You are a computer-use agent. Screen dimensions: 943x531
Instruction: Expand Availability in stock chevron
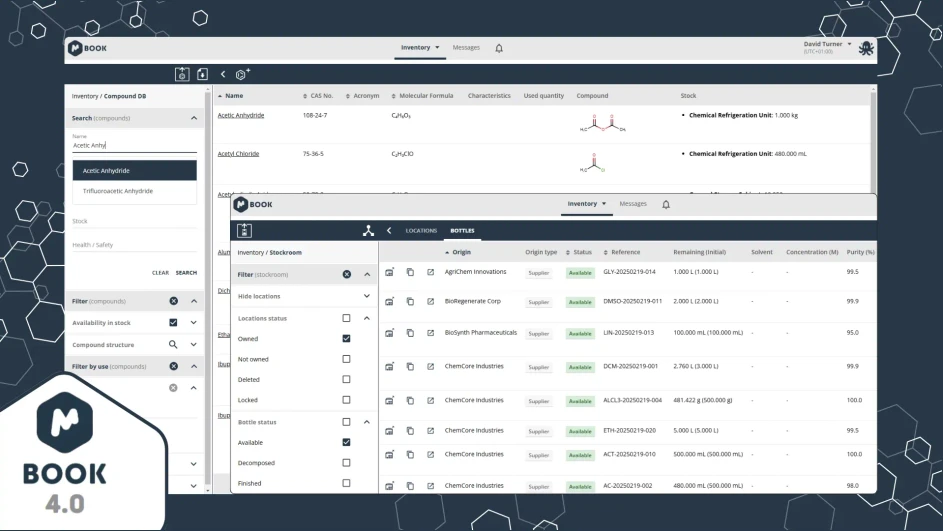click(x=194, y=323)
